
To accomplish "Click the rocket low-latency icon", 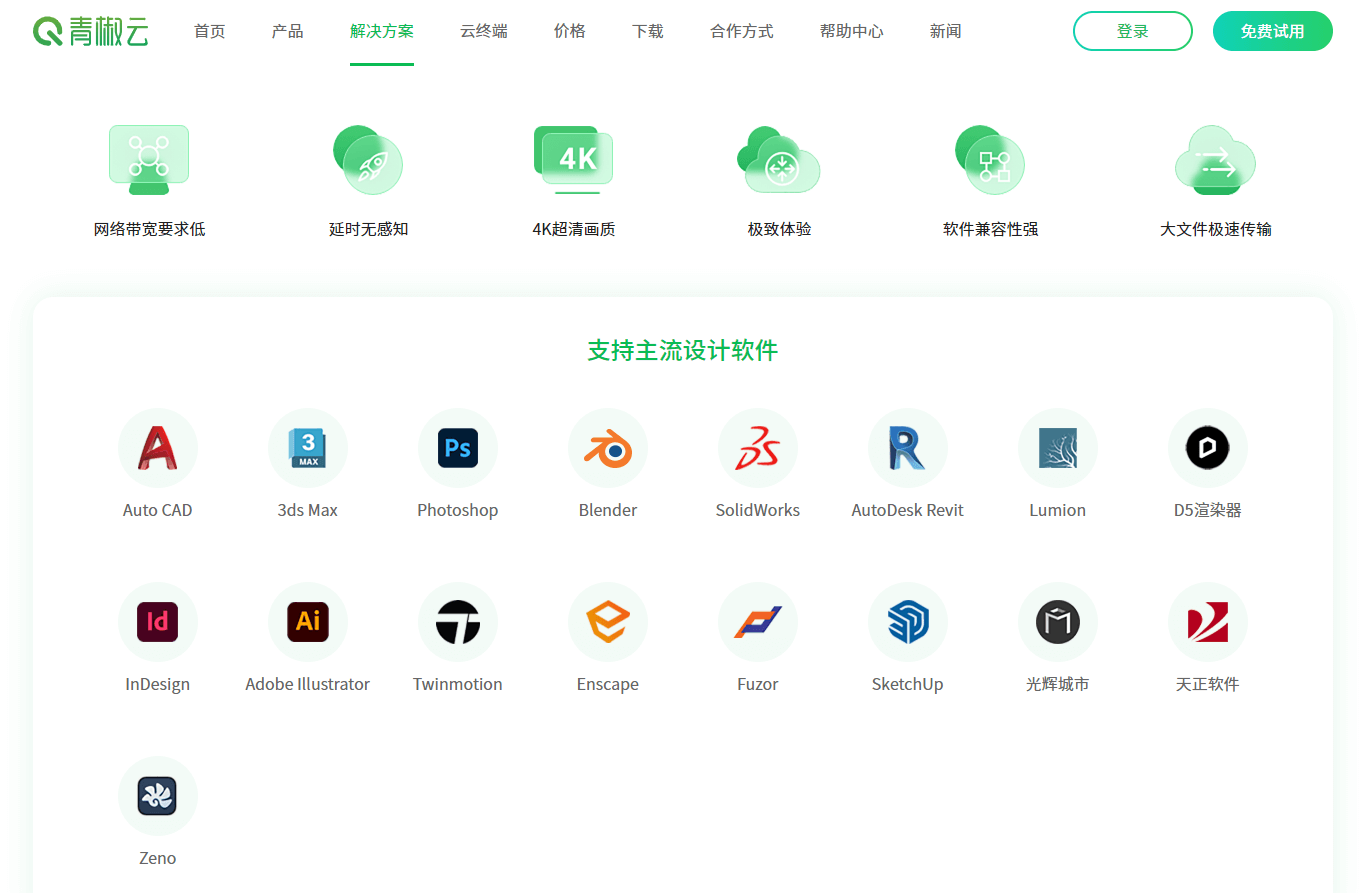I will (368, 160).
